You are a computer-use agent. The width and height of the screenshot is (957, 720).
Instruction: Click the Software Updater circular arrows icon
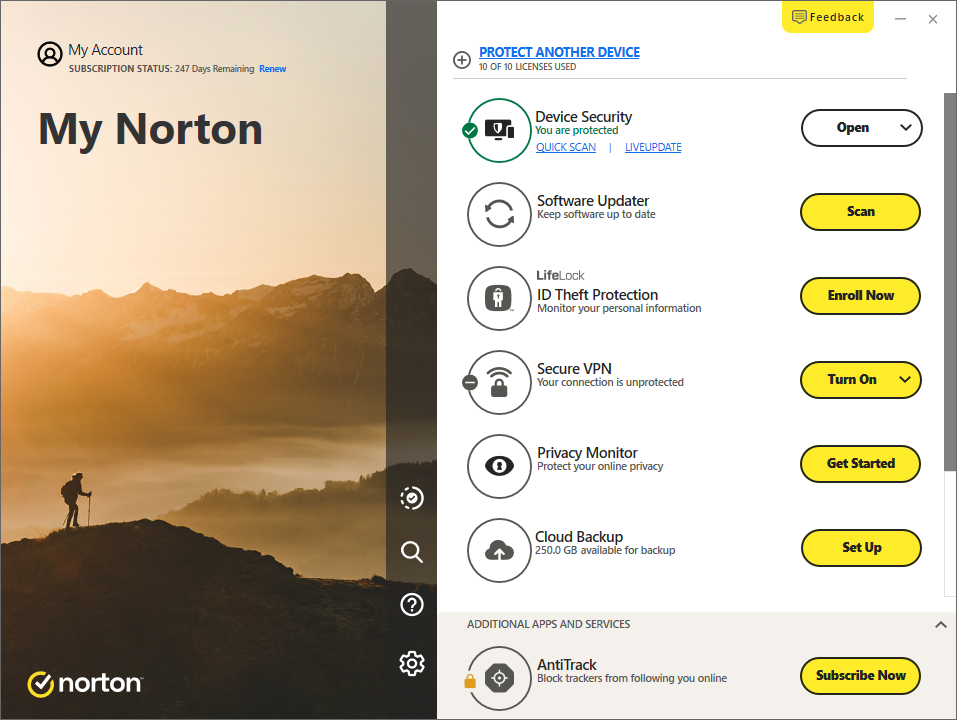[499, 214]
